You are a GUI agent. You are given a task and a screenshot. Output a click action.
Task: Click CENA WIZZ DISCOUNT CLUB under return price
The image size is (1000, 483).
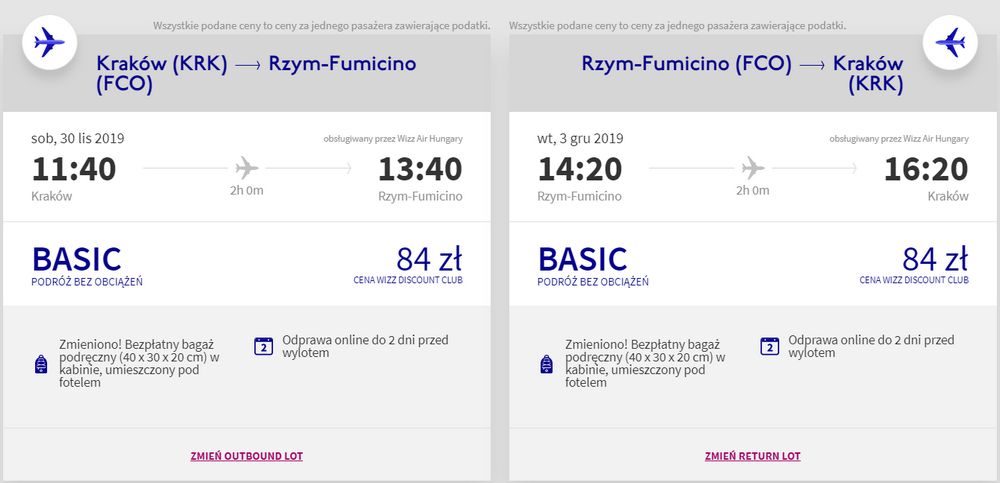[914, 279]
